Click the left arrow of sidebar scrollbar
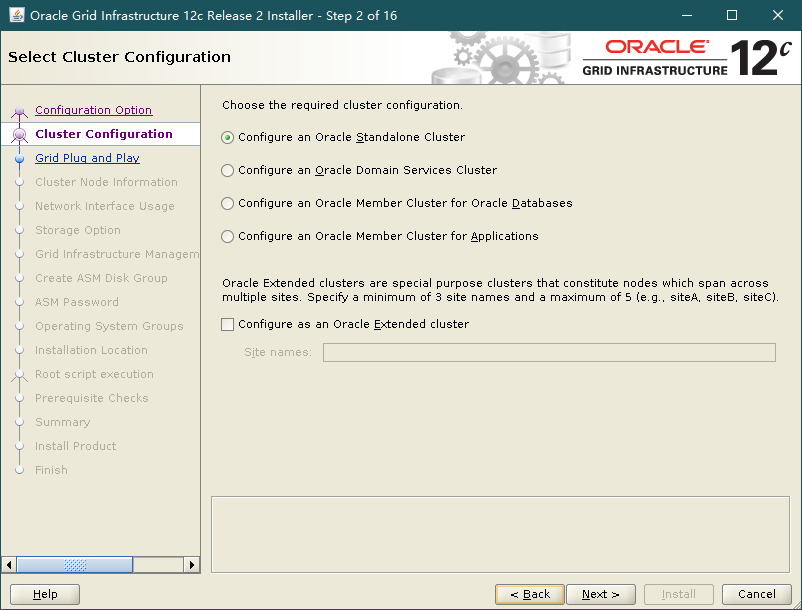Image resolution: width=802 pixels, height=610 pixels. pos(9,565)
